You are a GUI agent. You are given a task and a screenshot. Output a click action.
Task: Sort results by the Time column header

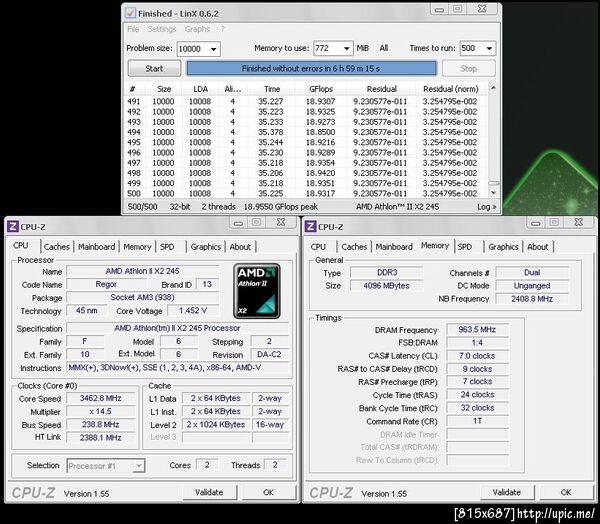click(x=272, y=89)
